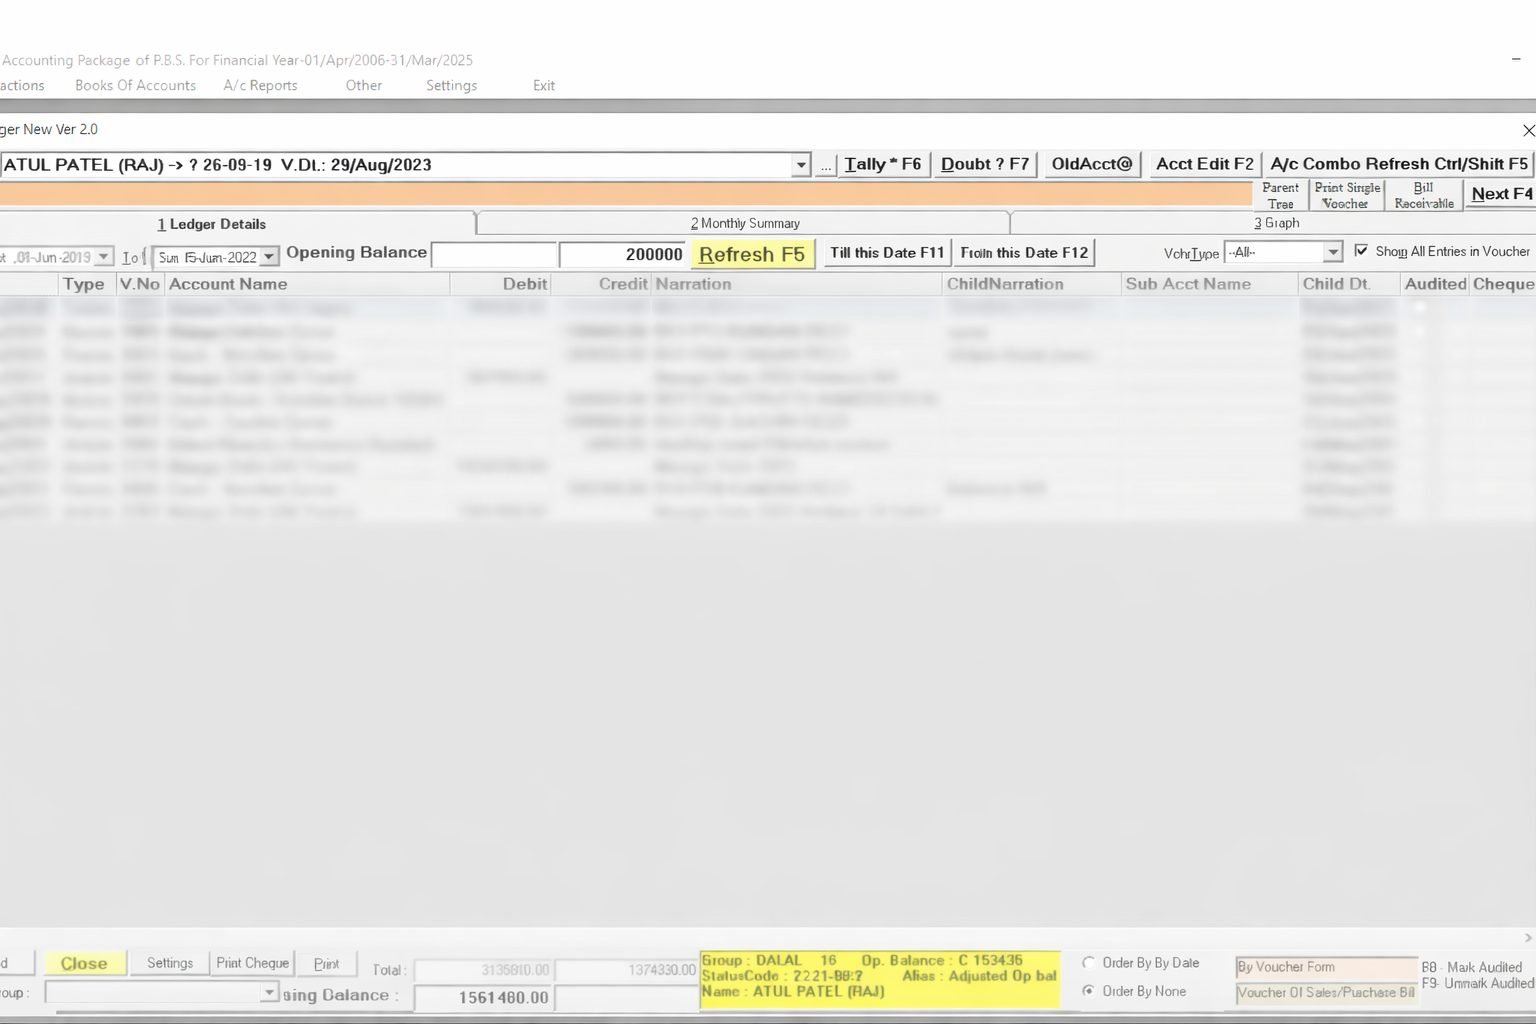This screenshot has height=1024, width=1536.
Task: Click A/c Combo Refresh Ctrl/Shift F5 button
Action: pos(1399,164)
